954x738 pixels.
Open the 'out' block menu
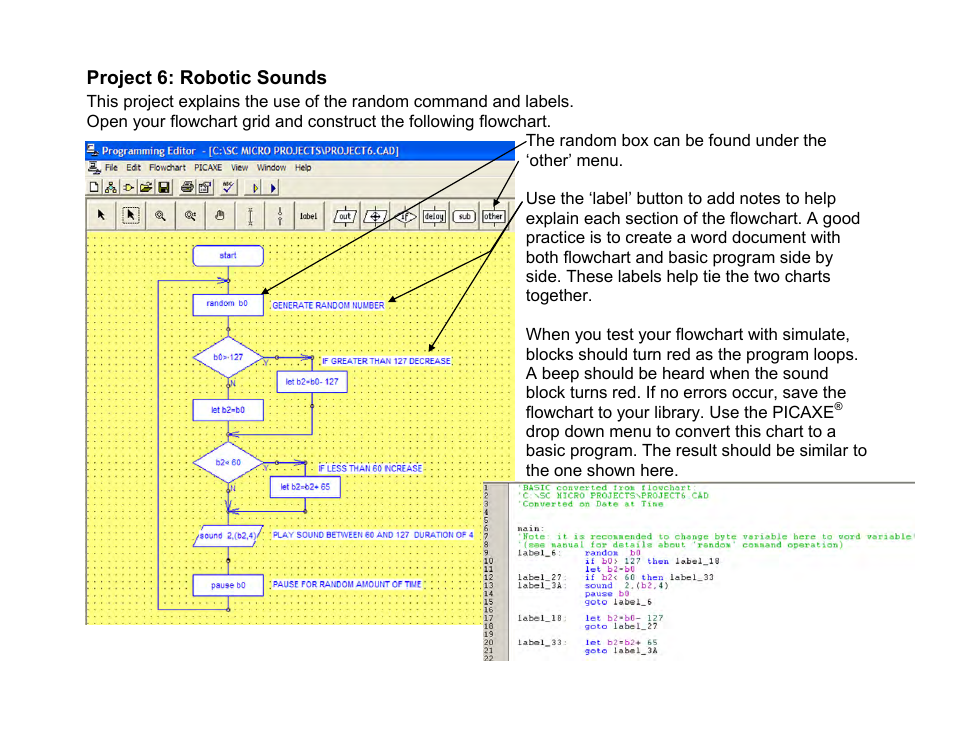click(x=345, y=216)
